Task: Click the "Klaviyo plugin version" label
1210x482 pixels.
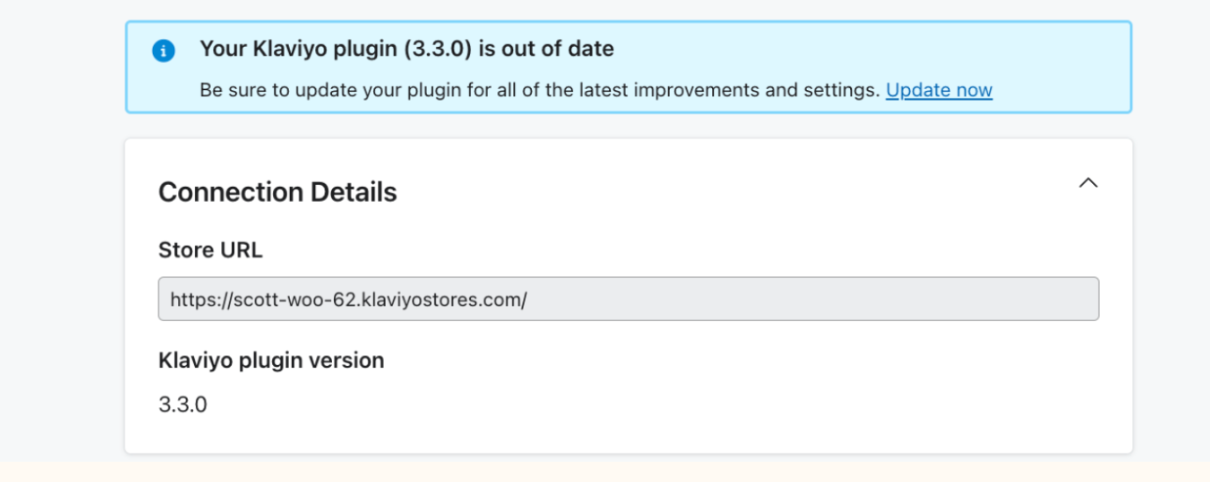Action: click(x=271, y=360)
